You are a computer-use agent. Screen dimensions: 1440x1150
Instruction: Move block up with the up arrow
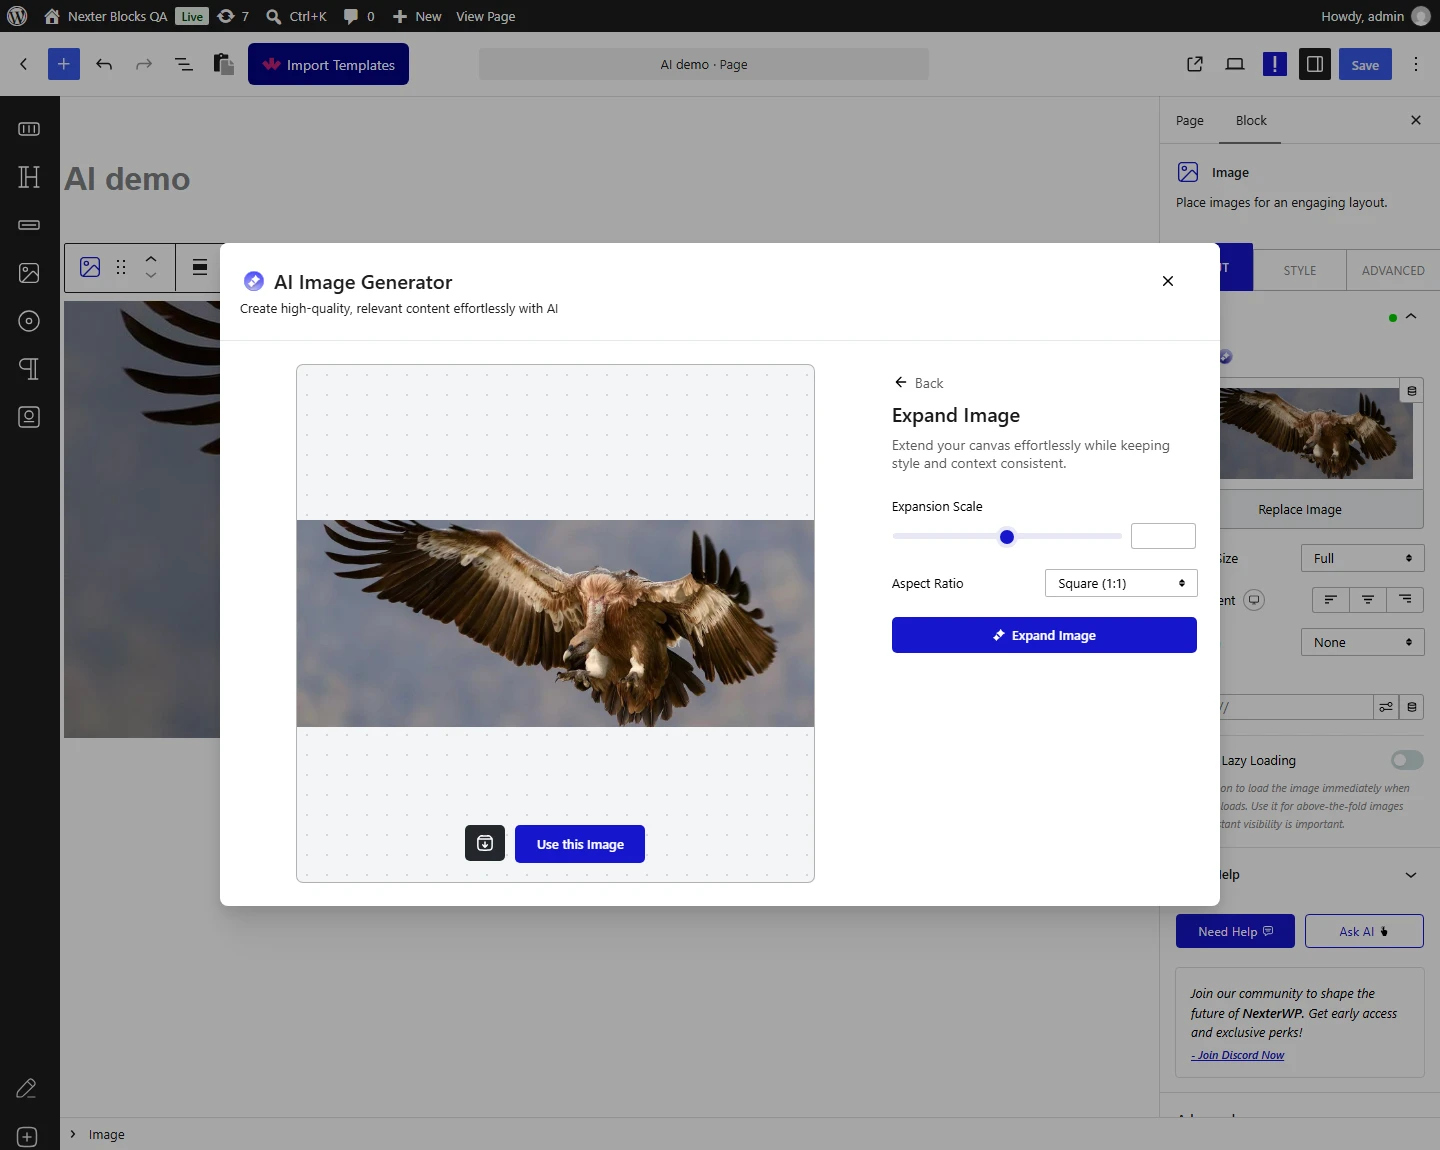151,259
